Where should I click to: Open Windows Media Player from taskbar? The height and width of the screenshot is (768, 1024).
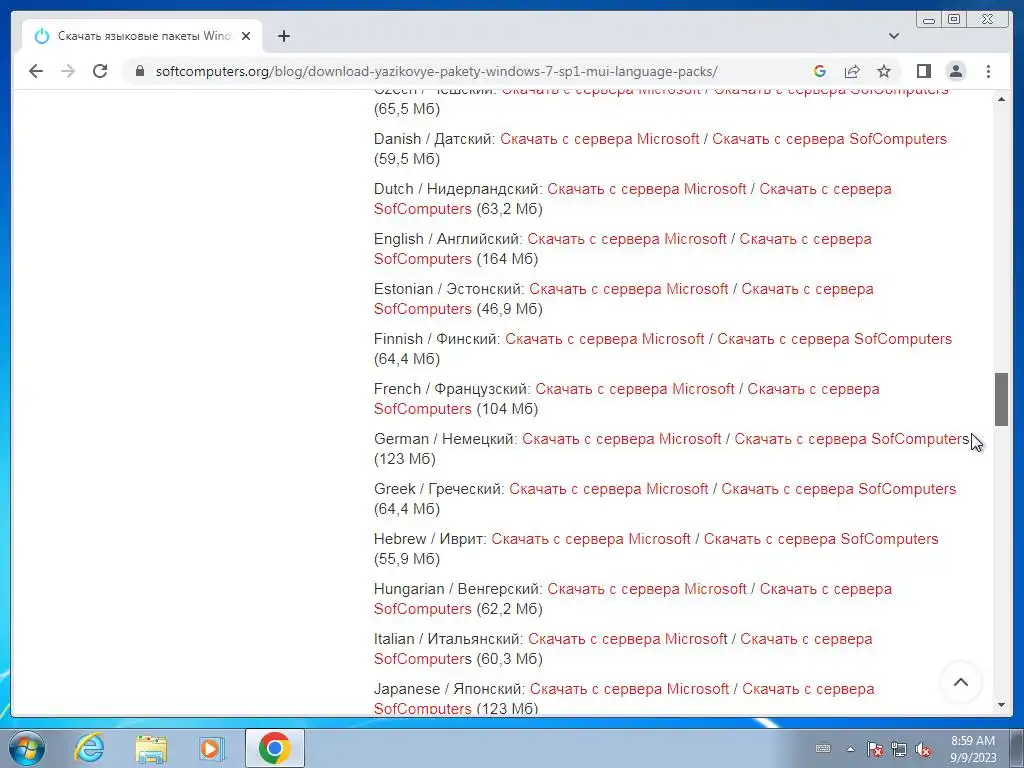point(212,748)
